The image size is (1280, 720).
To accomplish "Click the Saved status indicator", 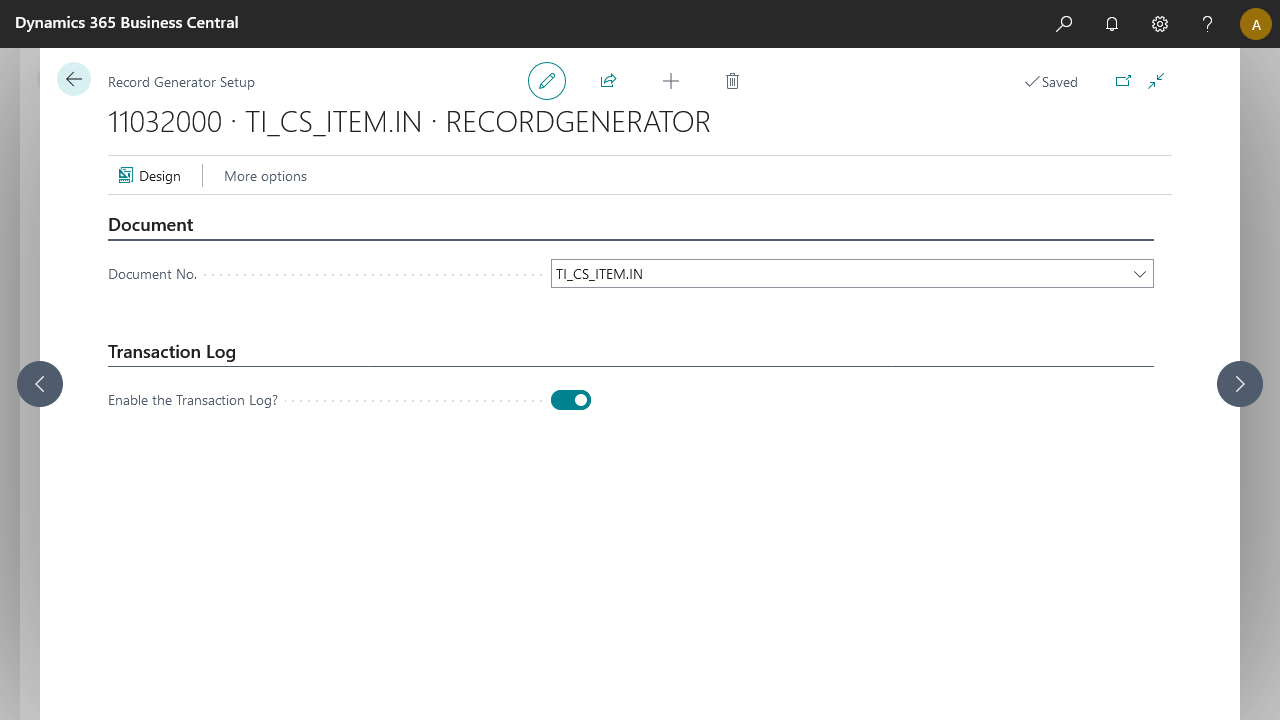I will (1051, 82).
